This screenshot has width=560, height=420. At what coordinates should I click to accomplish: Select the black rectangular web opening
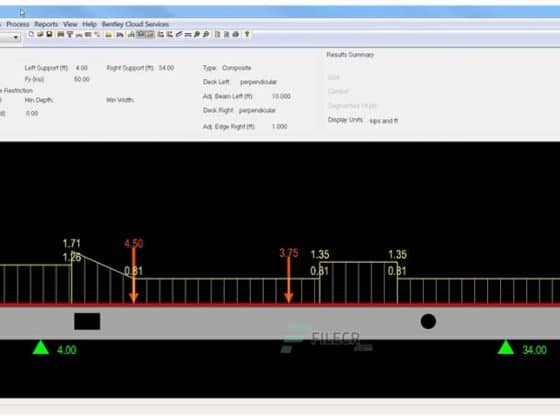coord(87,321)
